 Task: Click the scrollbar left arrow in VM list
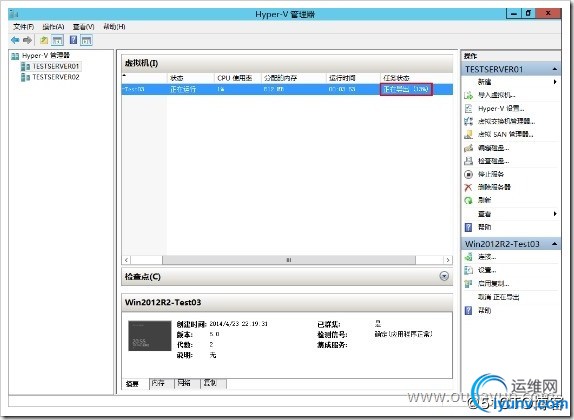tap(126, 260)
